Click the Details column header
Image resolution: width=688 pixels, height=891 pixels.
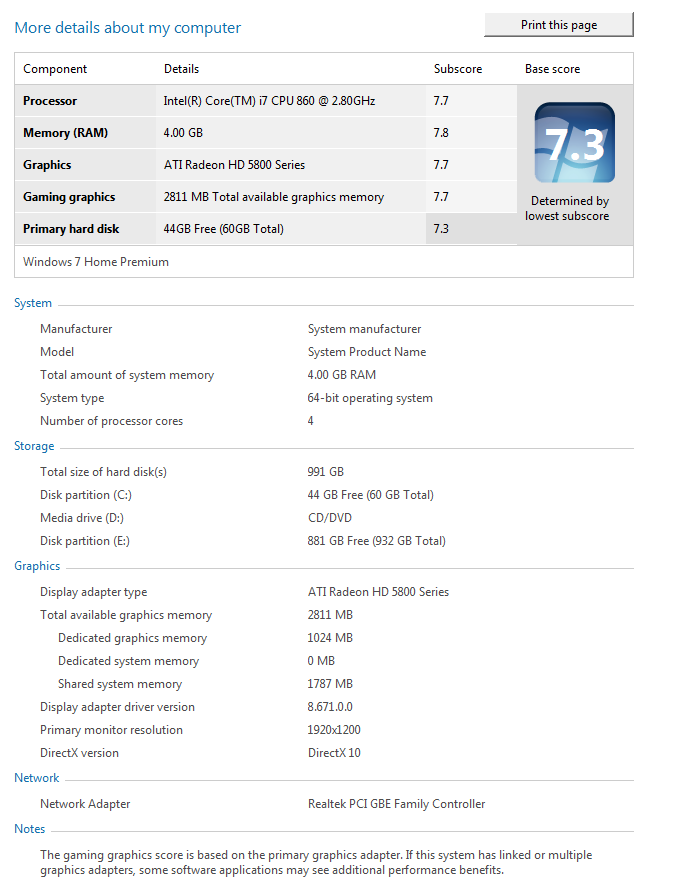(181, 69)
